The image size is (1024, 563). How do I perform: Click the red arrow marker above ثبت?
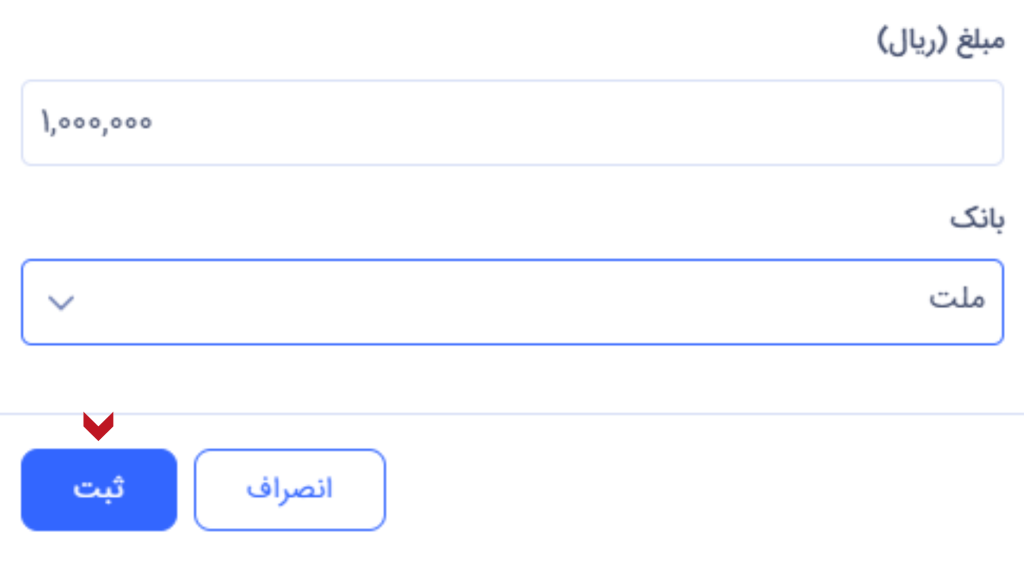click(x=98, y=425)
